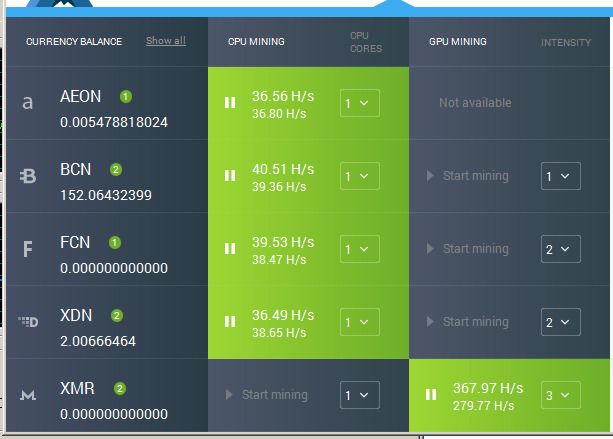The width and height of the screenshot is (613, 439).
Task: Open XDN CPU cores dropdown
Action: click(360, 322)
